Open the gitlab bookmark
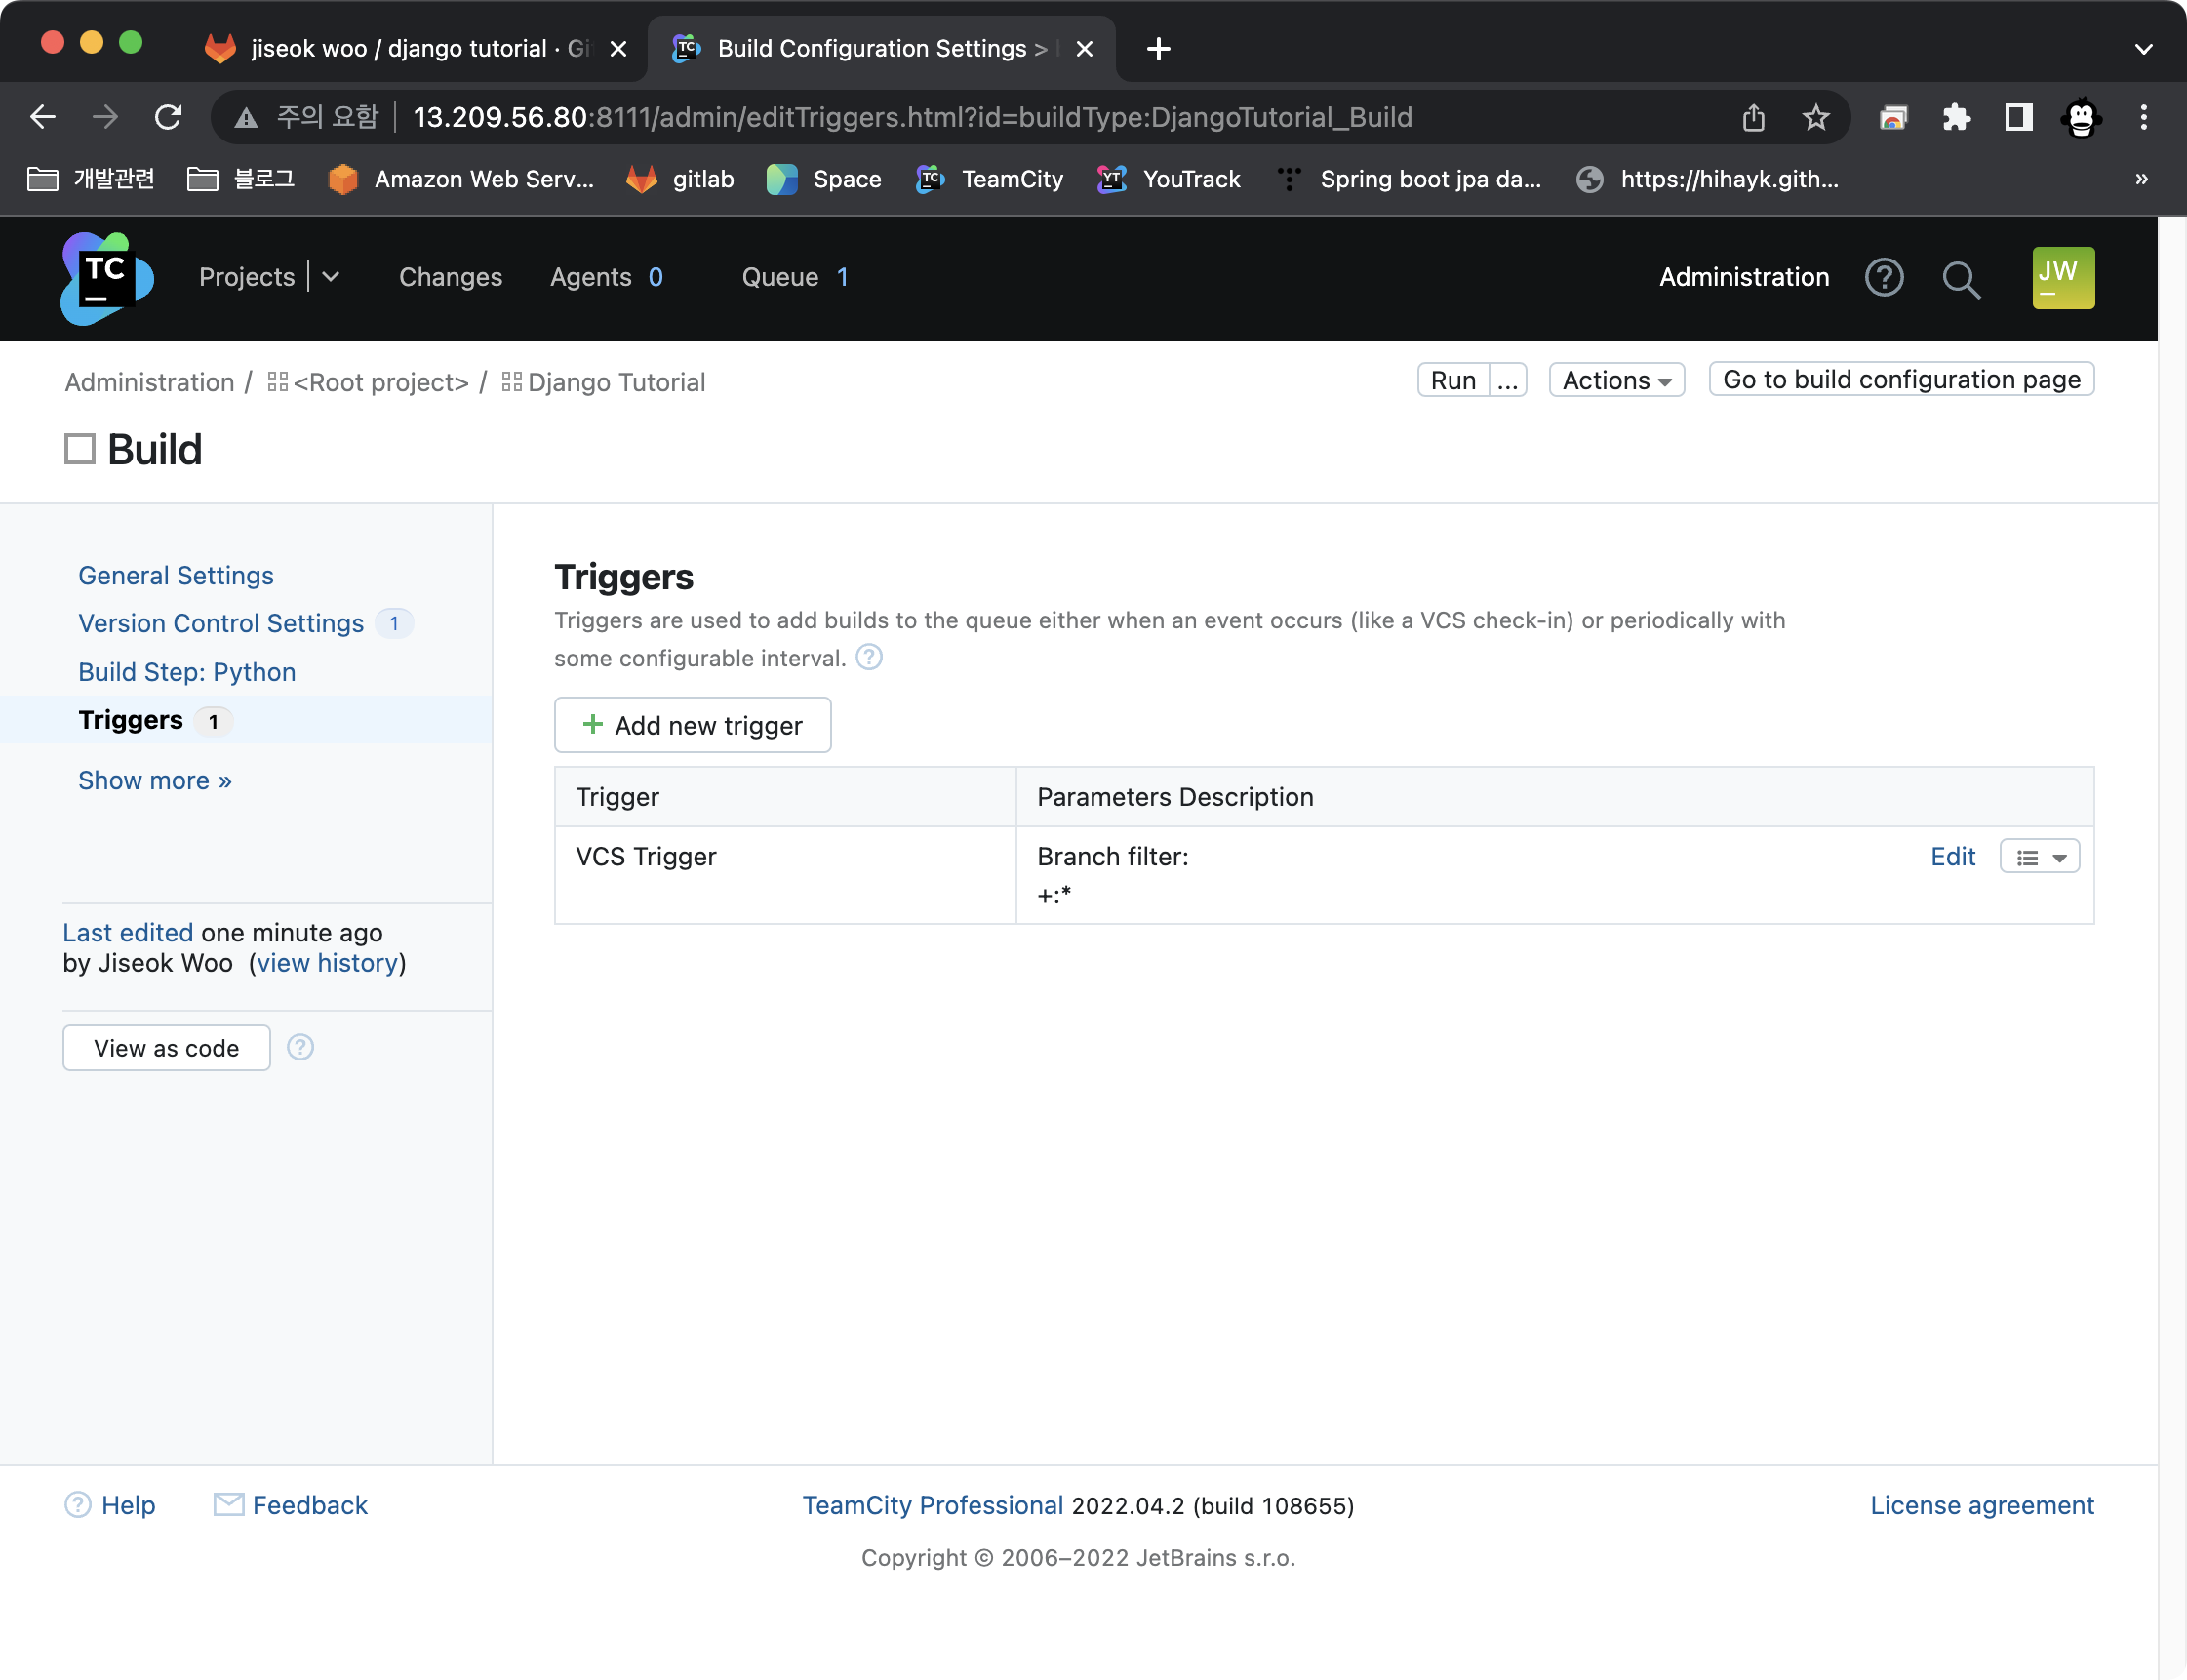2187x1680 pixels. 680,179
